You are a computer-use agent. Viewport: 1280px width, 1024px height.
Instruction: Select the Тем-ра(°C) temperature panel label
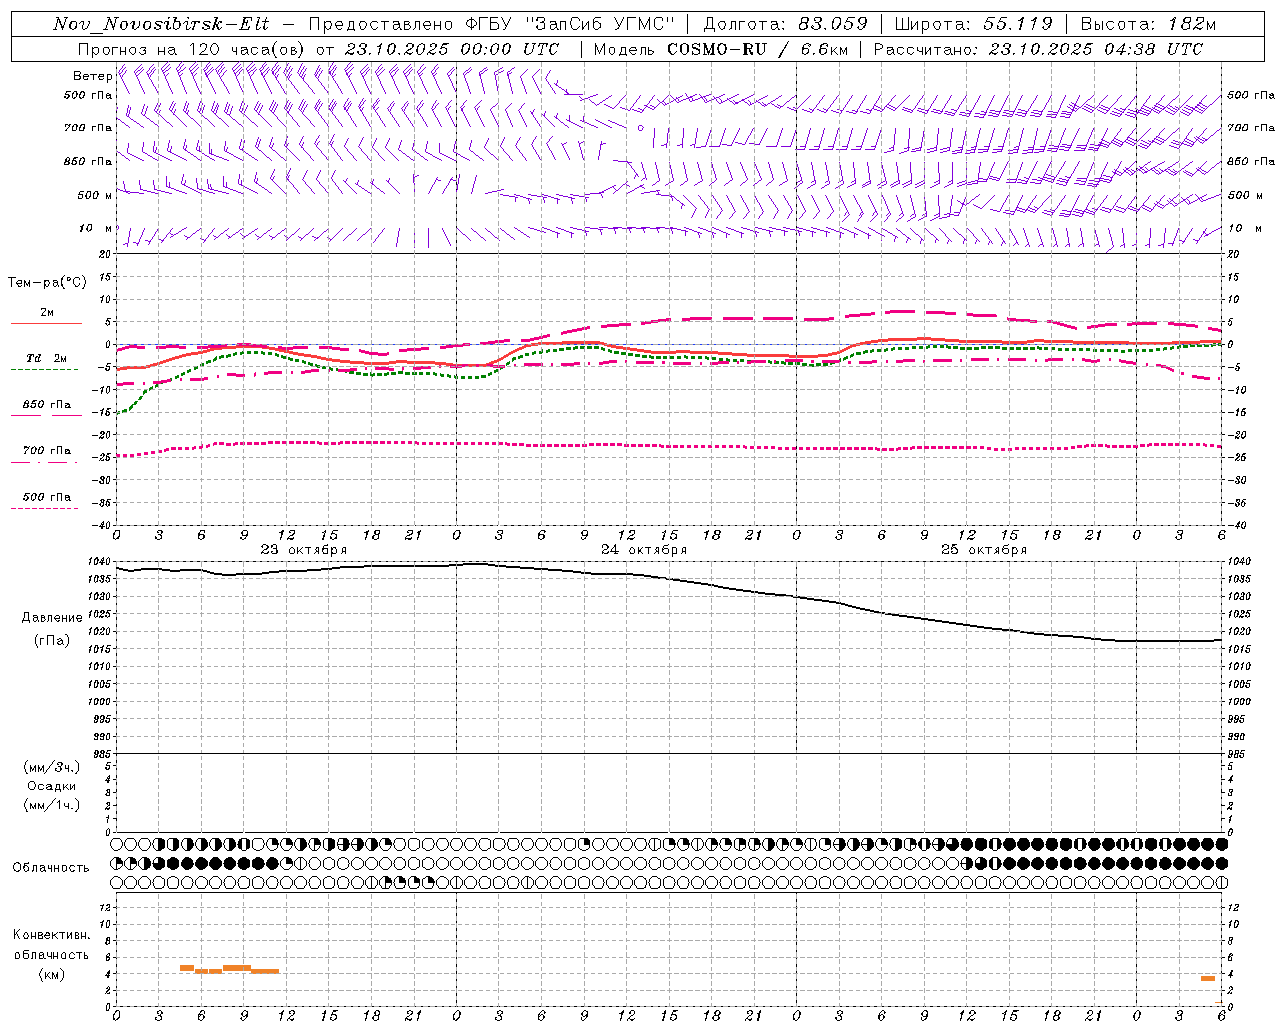tap(47, 283)
